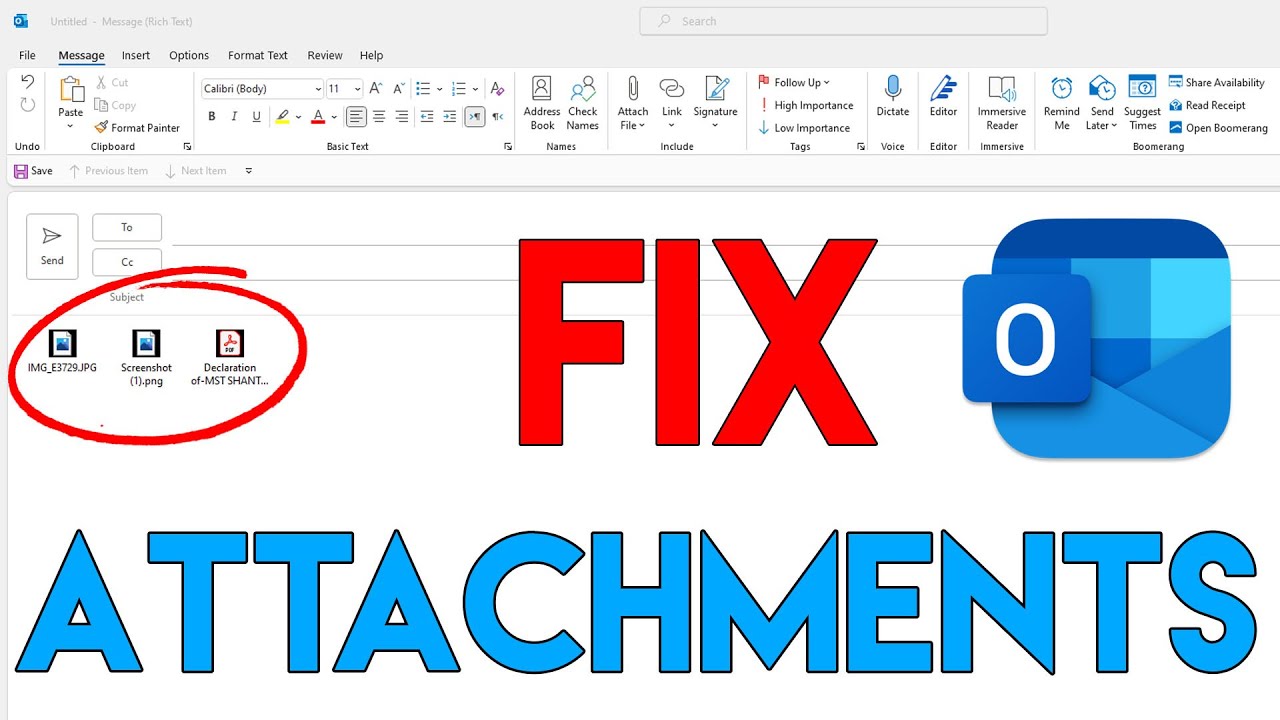Toggle bold formatting
The image size is (1280, 720).
212,117
